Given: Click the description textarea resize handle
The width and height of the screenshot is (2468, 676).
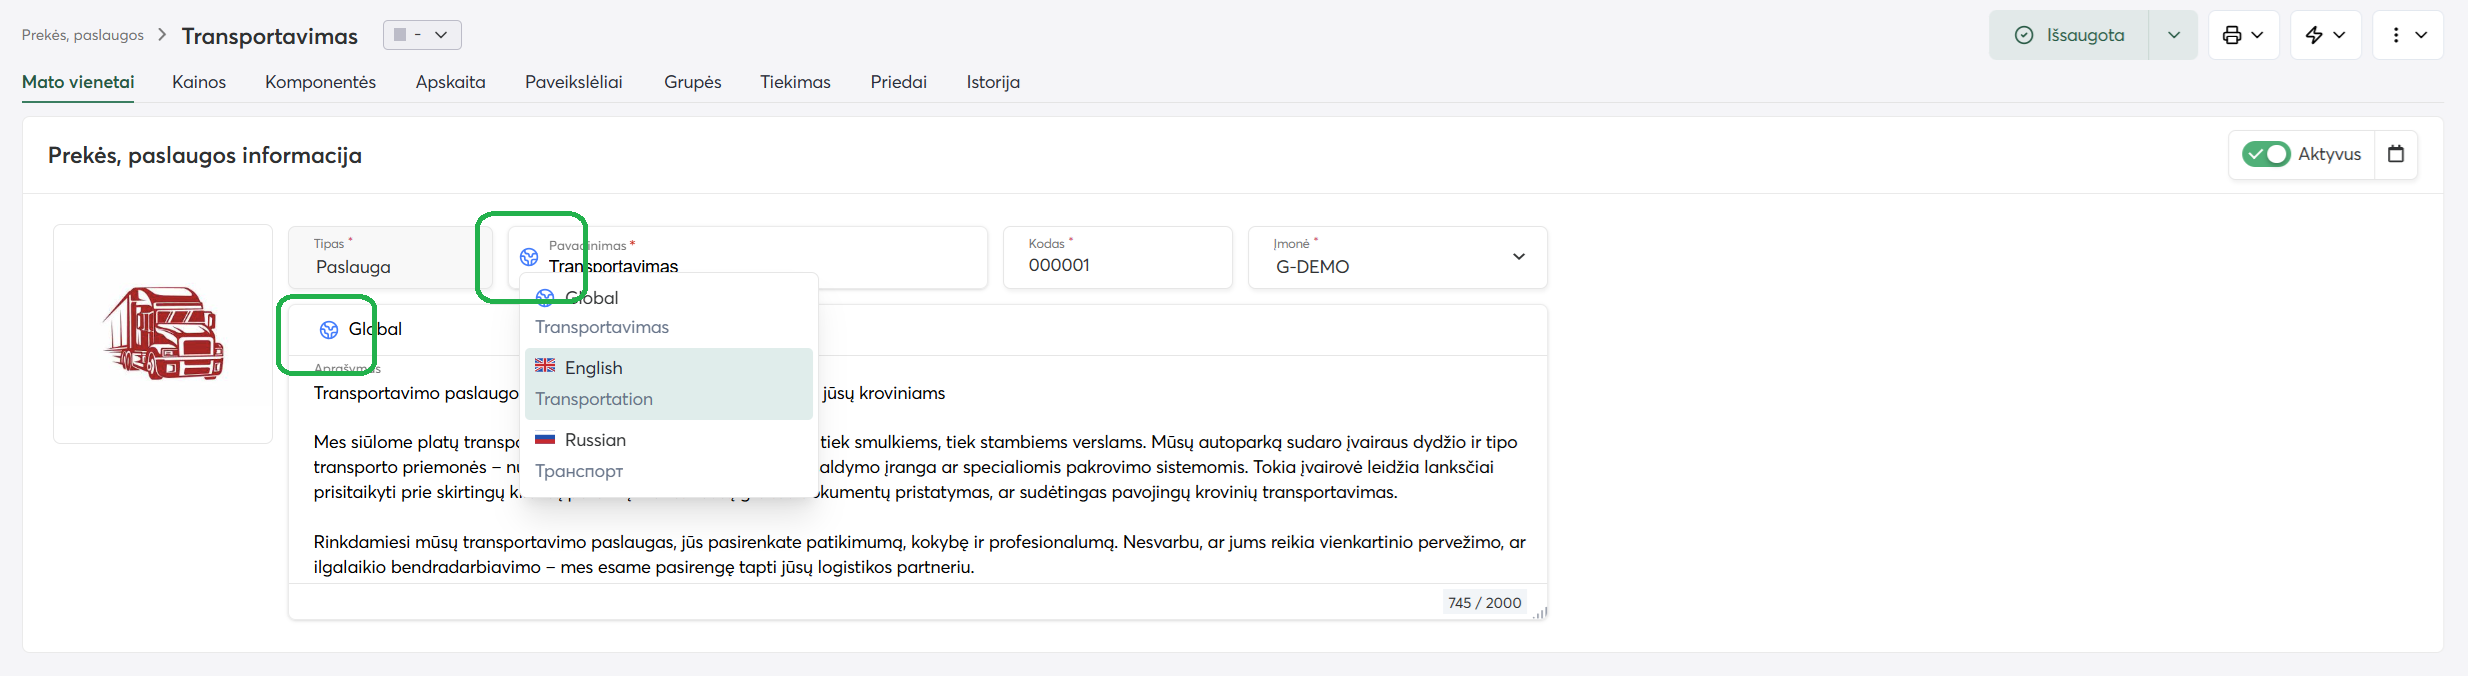Looking at the screenshot, I should click(x=1539, y=612).
